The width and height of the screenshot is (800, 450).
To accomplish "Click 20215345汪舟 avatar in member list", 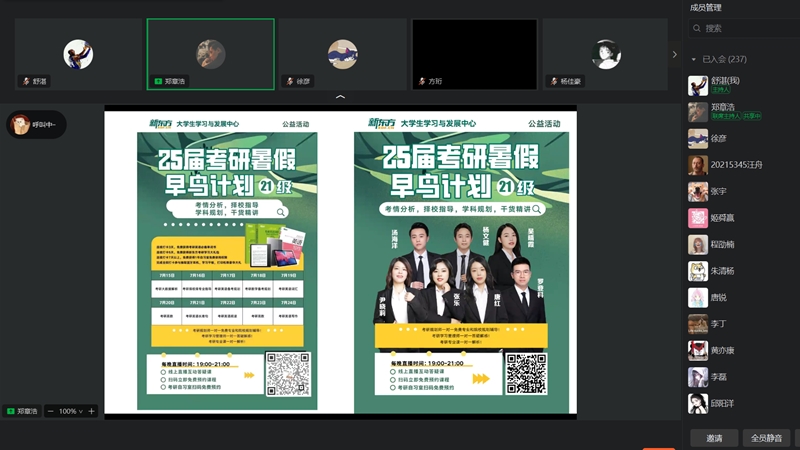I will [x=697, y=165].
